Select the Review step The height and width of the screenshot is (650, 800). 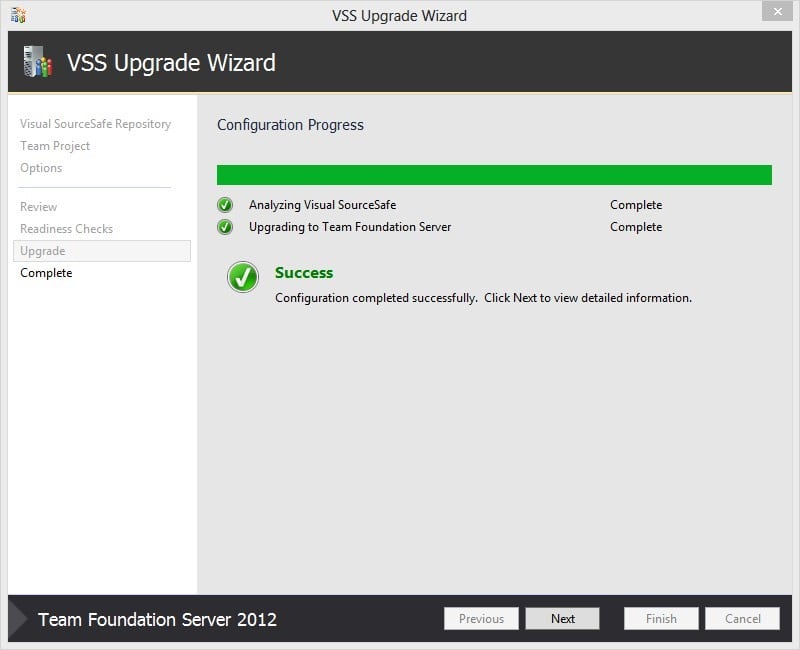pyautogui.click(x=39, y=207)
